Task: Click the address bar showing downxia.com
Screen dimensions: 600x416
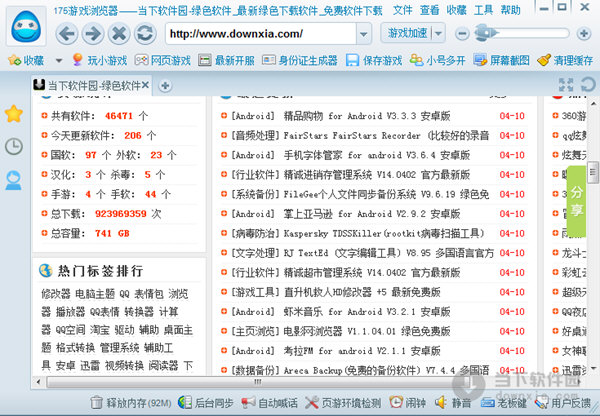Action: tap(261, 34)
